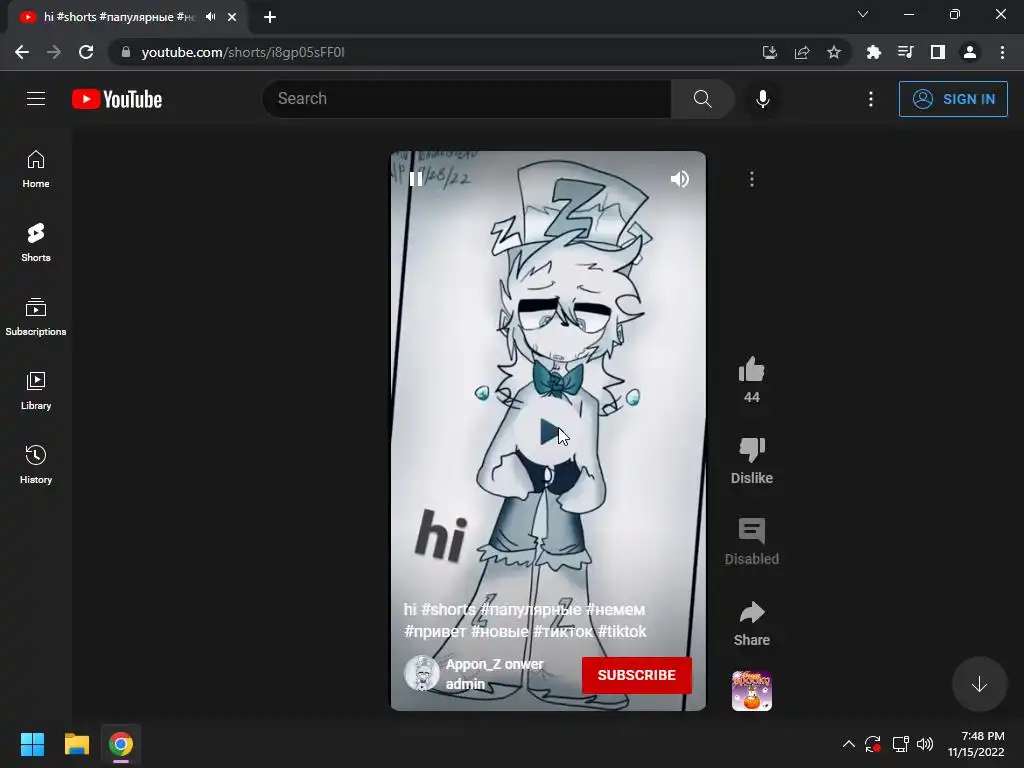Reload the current page
The image size is (1024, 768).
tap(86, 52)
